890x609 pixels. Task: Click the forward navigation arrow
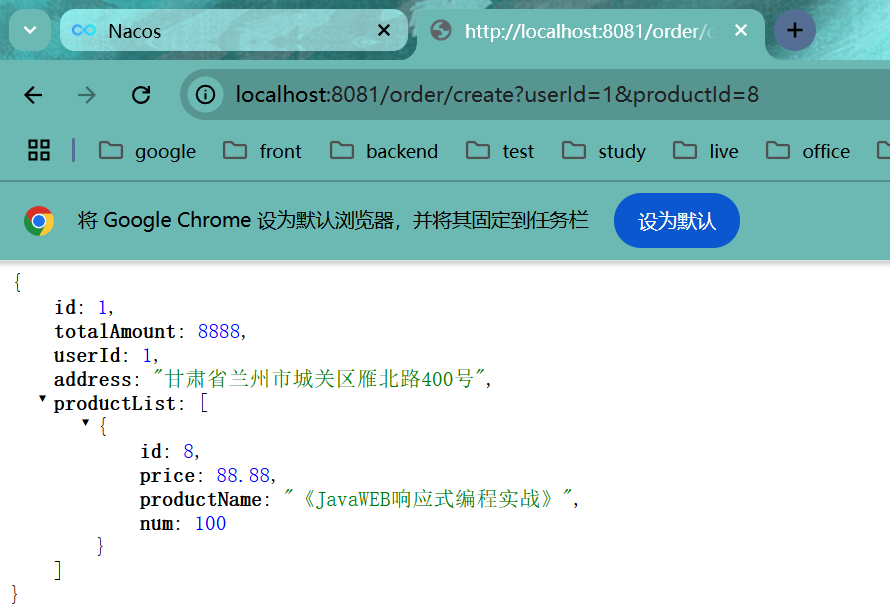click(x=86, y=94)
